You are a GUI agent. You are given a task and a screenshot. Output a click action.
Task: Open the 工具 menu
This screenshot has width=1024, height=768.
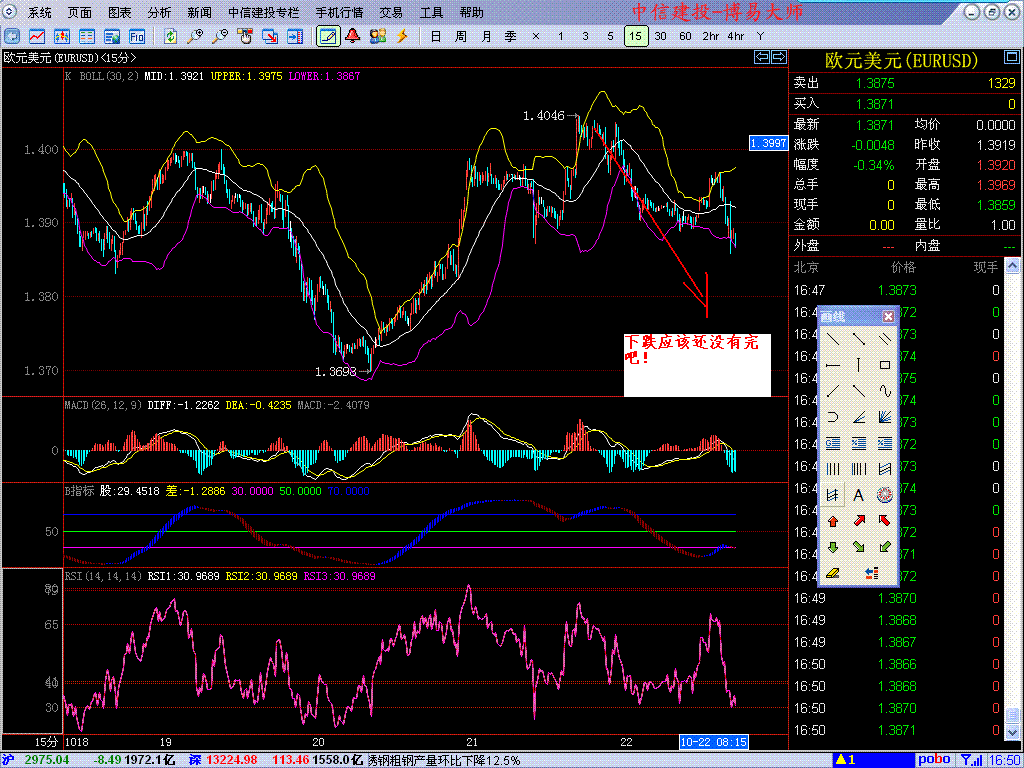(x=431, y=13)
